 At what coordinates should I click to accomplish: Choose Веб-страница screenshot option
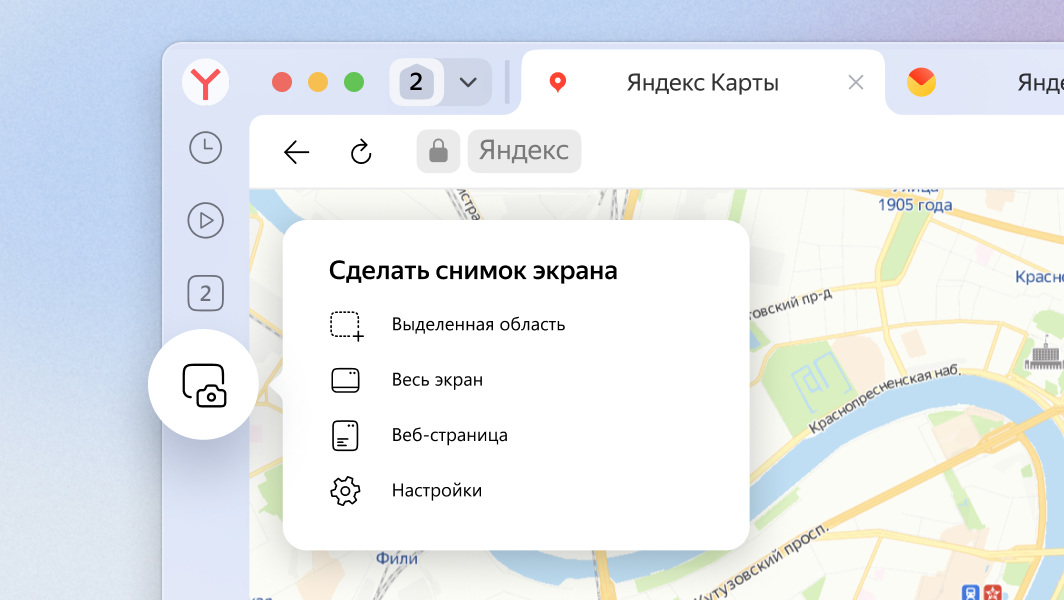[x=450, y=435]
